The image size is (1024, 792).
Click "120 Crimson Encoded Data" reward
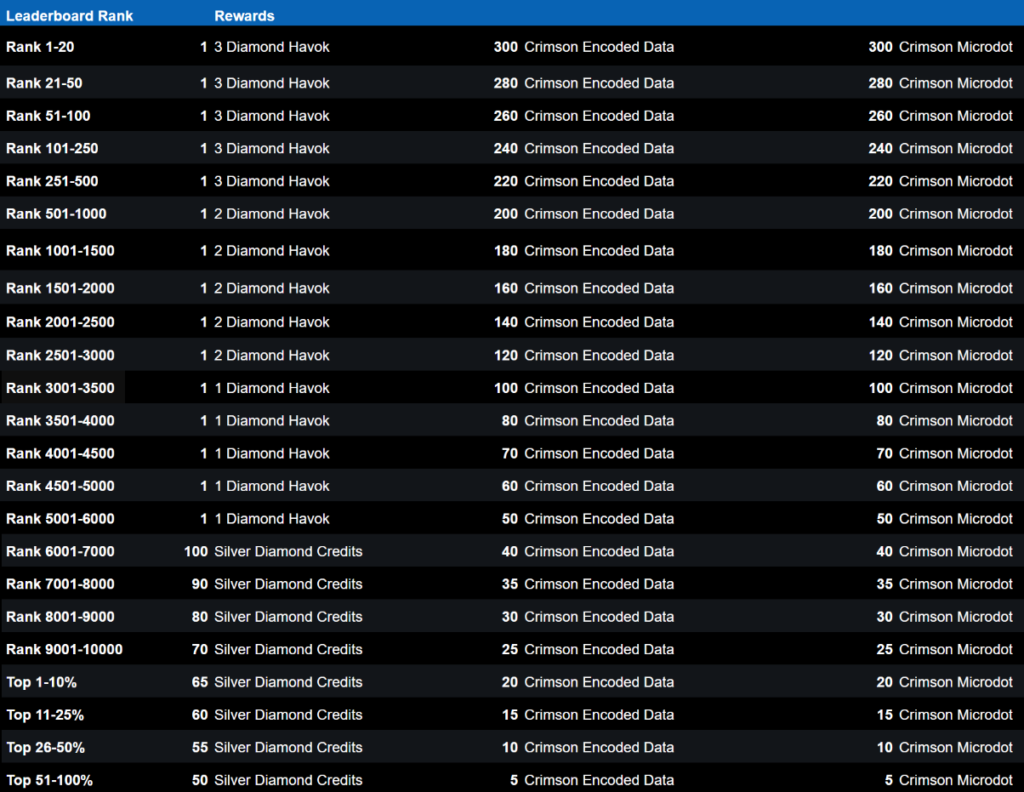point(584,356)
